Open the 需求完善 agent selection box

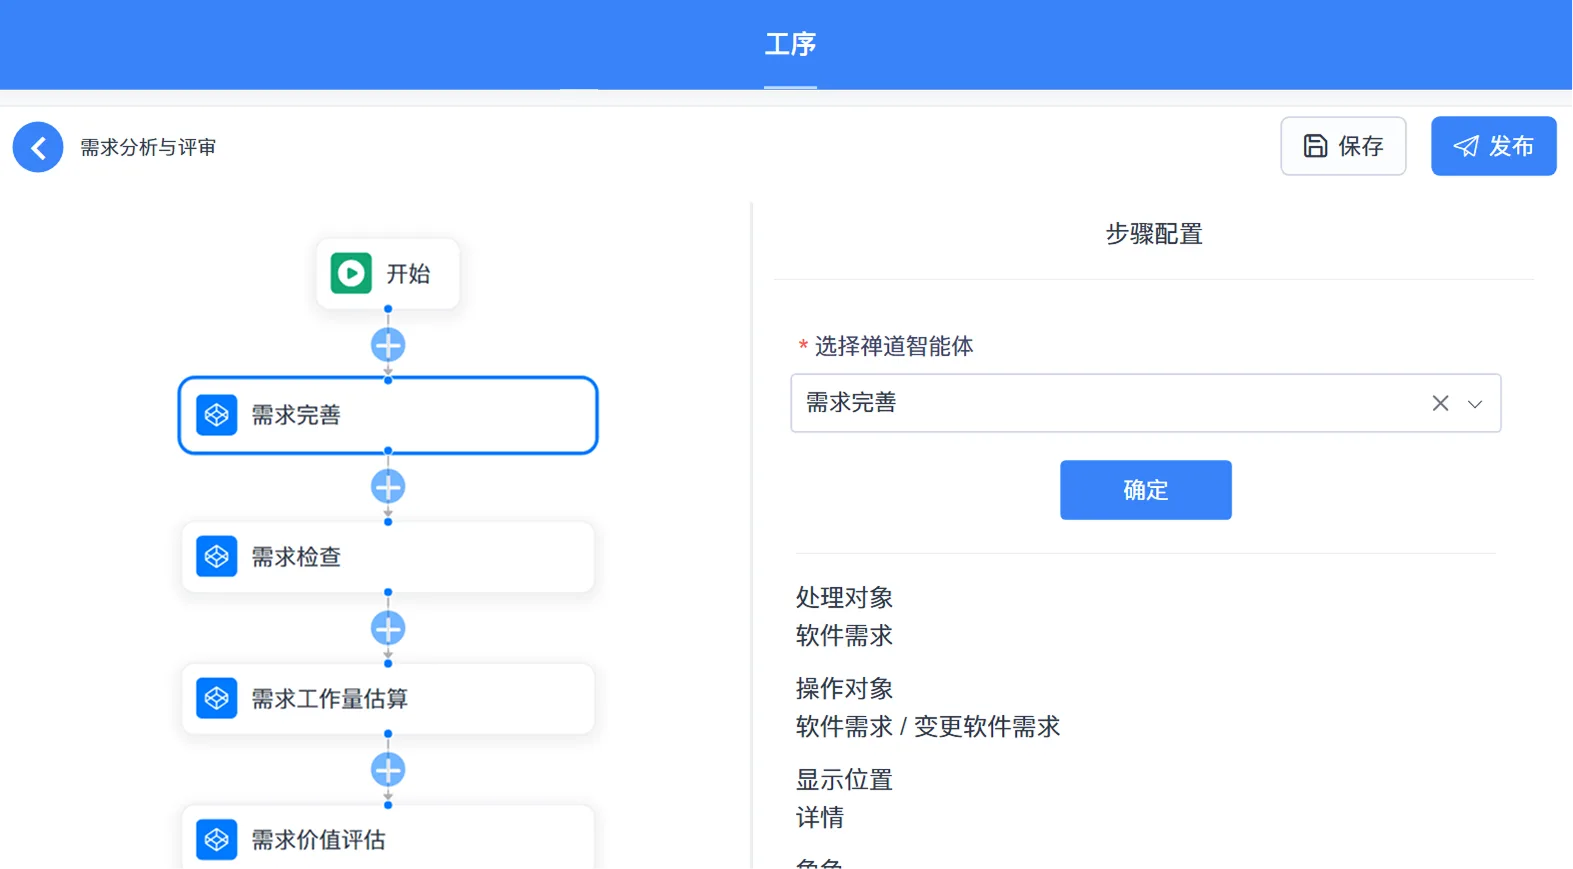pyautogui.click(x=1145, y=403)
